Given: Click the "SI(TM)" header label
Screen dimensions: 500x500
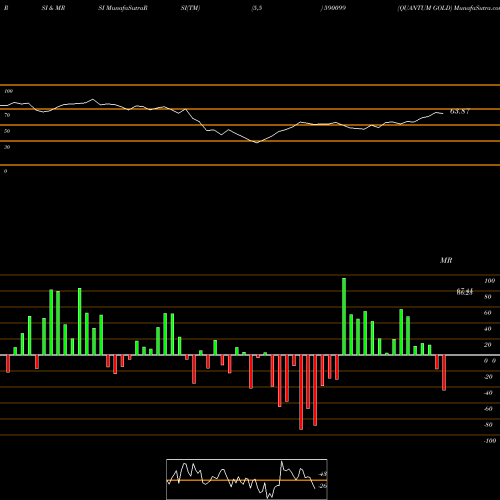Looking at the screenshot, I should [190, 8].
